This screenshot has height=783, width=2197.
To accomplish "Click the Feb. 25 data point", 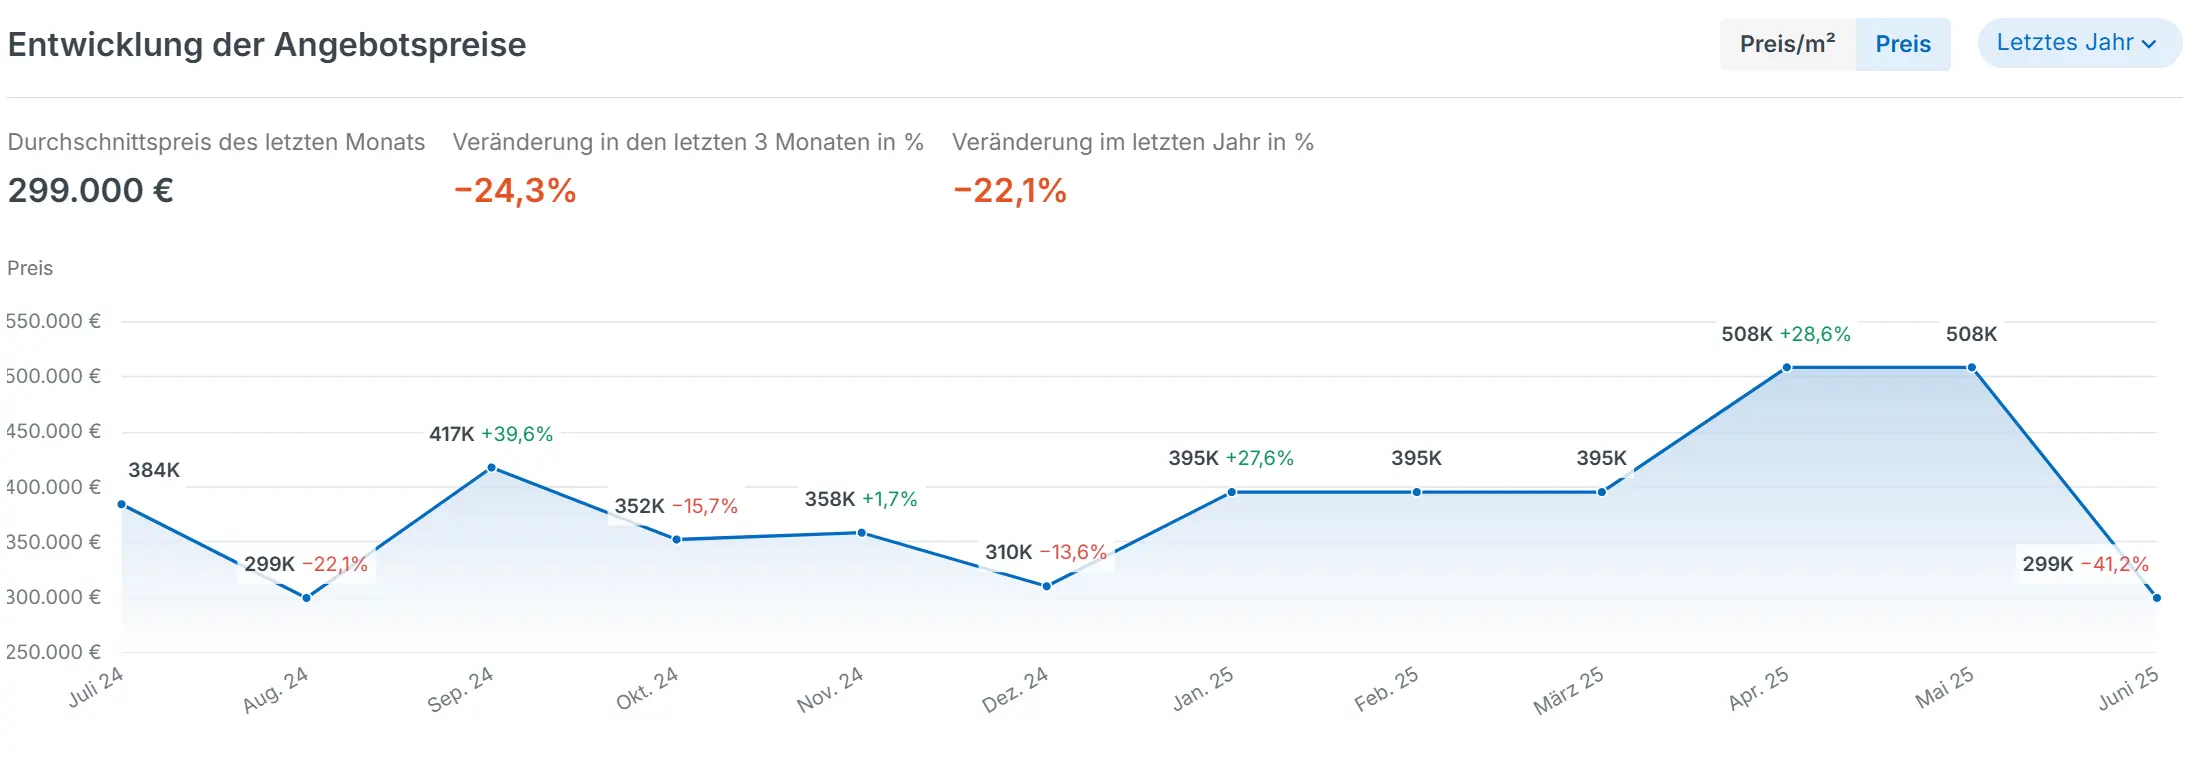I will click(1417, 492).
